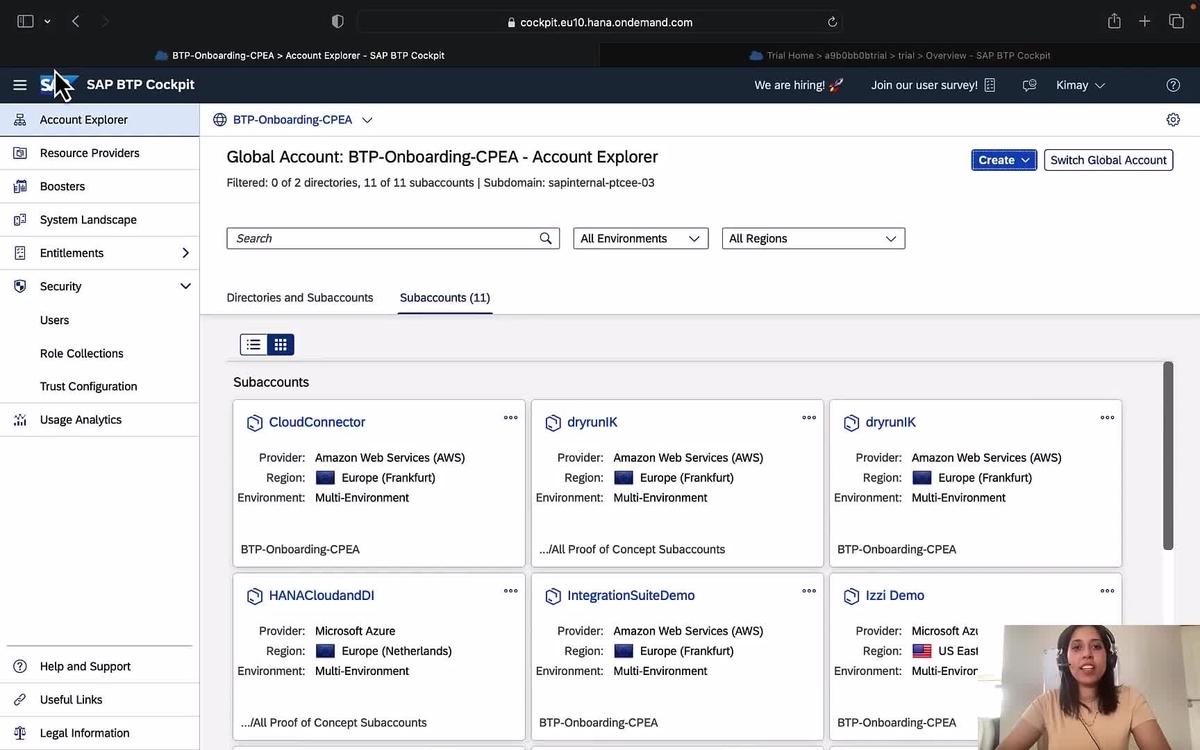This screenshot has width=1200, height=750.
Task: Open the feedback chat icon beside Kimay
Action: 1029,85
